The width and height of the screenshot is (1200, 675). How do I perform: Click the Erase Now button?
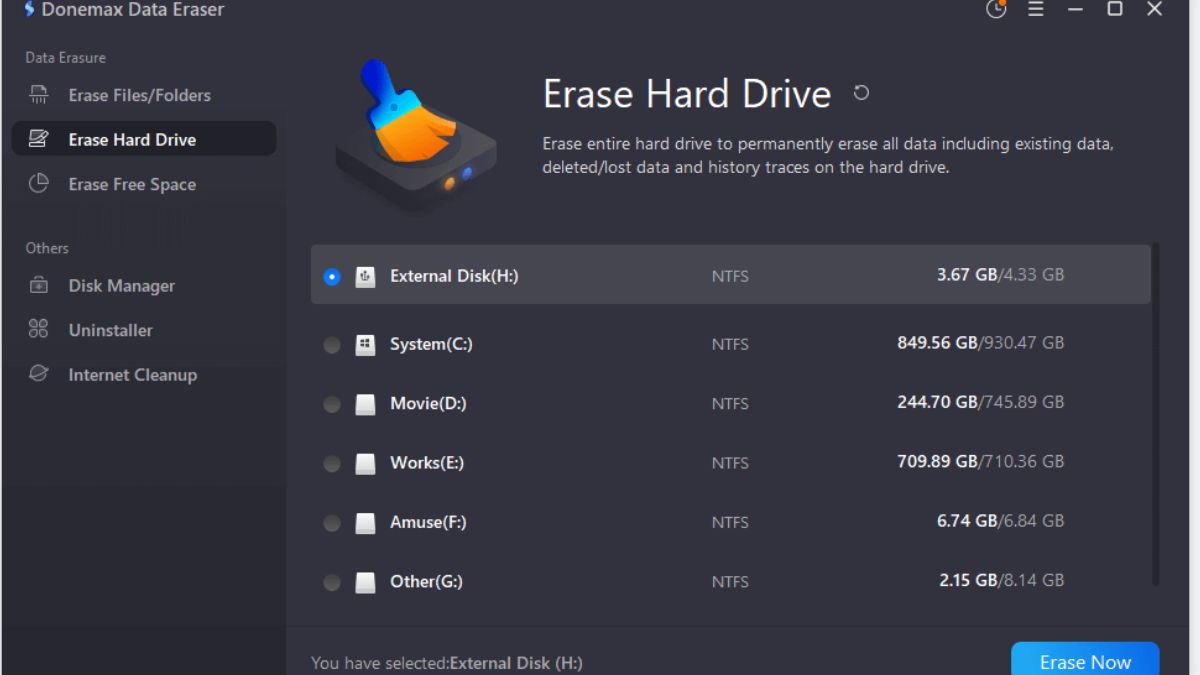tap(1085, 659)
